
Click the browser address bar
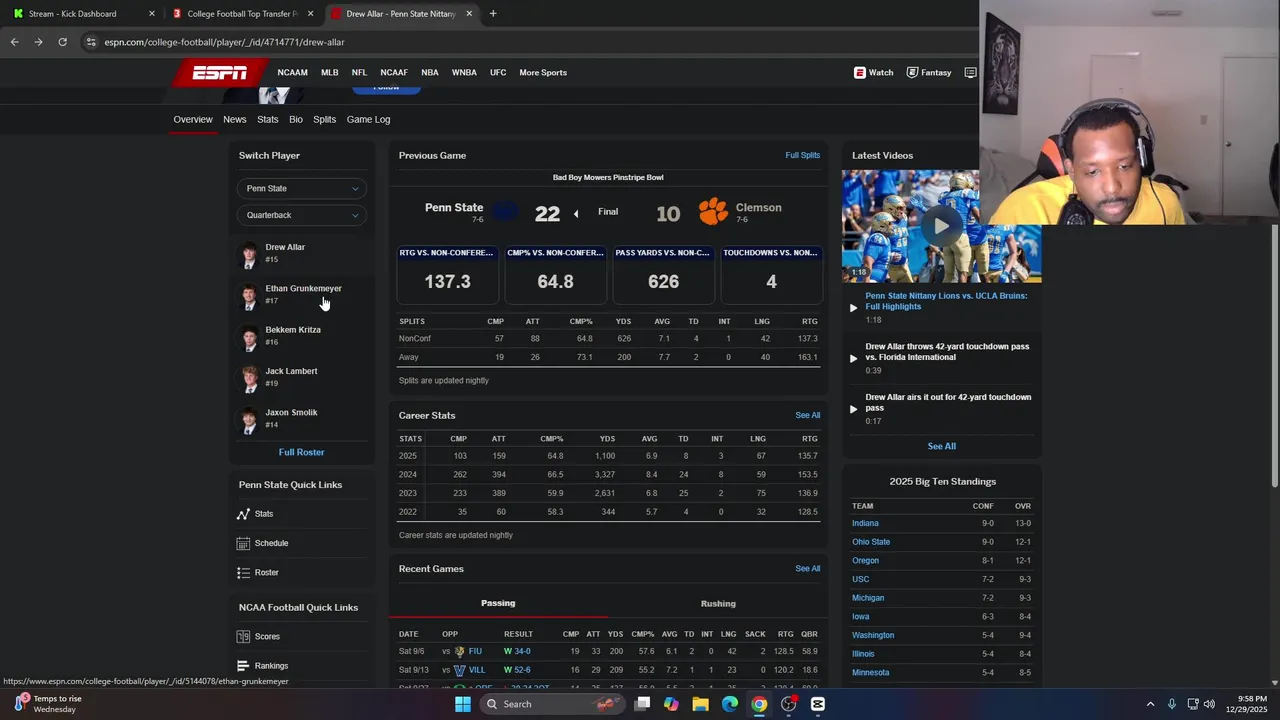click(520, 42)
